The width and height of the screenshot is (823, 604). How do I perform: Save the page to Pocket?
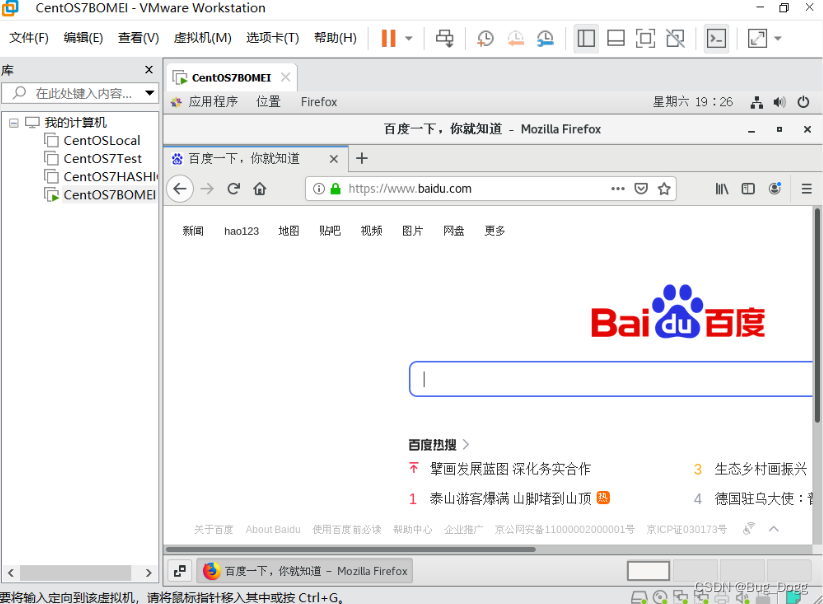(x=641, y=189)
